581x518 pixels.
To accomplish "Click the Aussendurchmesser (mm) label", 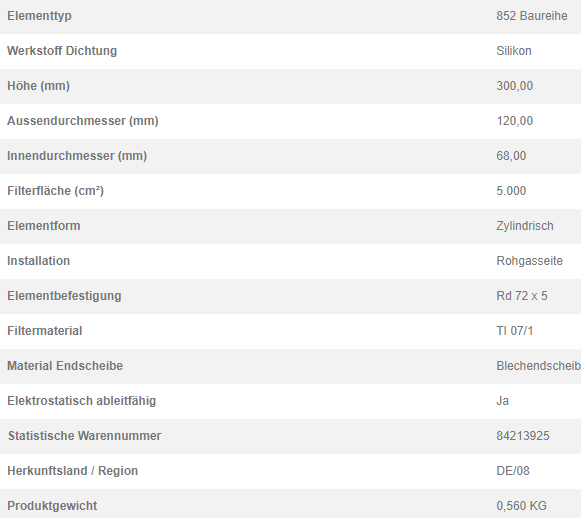I will (83, 121).
